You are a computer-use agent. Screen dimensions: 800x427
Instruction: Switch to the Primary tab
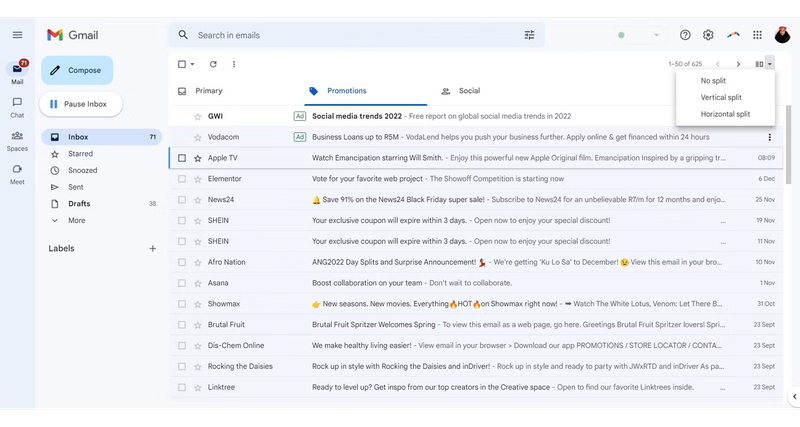(209, 91)
